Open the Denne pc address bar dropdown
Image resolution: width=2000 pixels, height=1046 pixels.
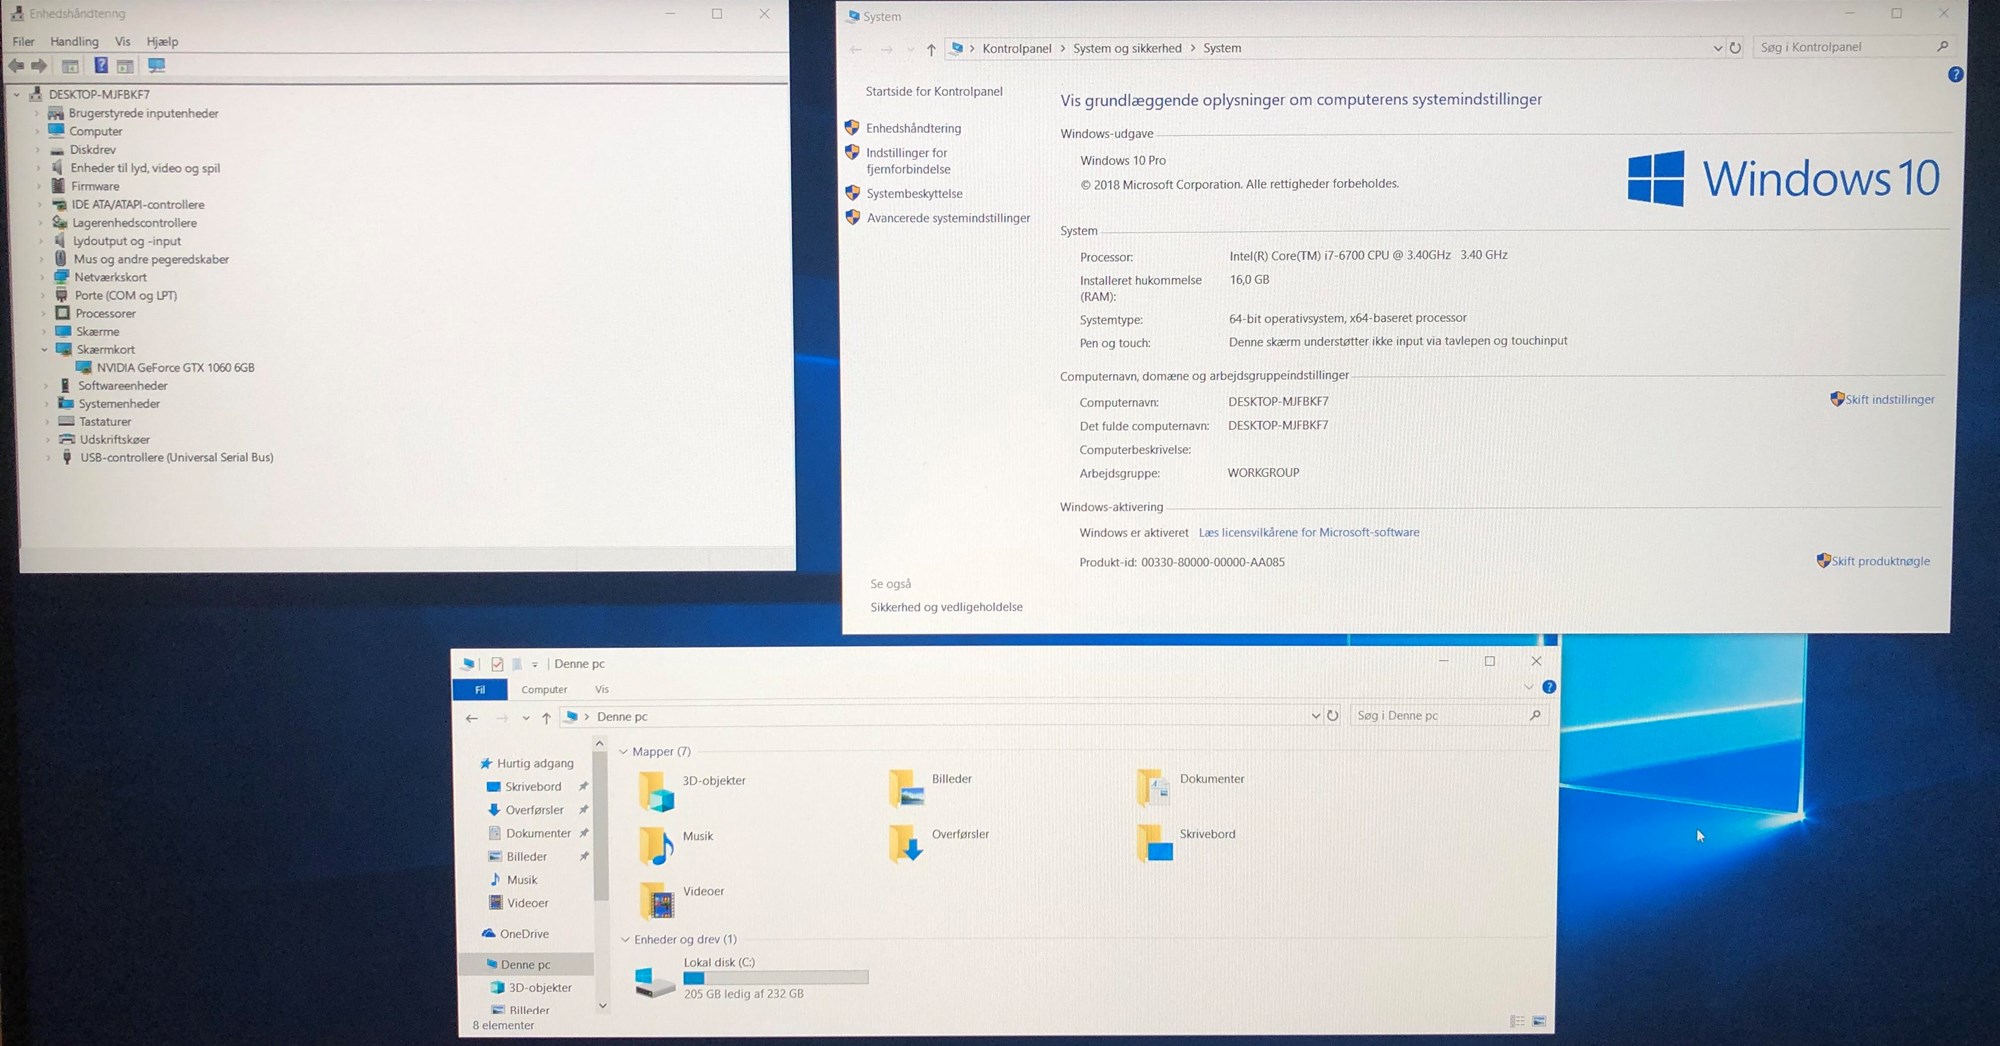tap(1315, 716)
